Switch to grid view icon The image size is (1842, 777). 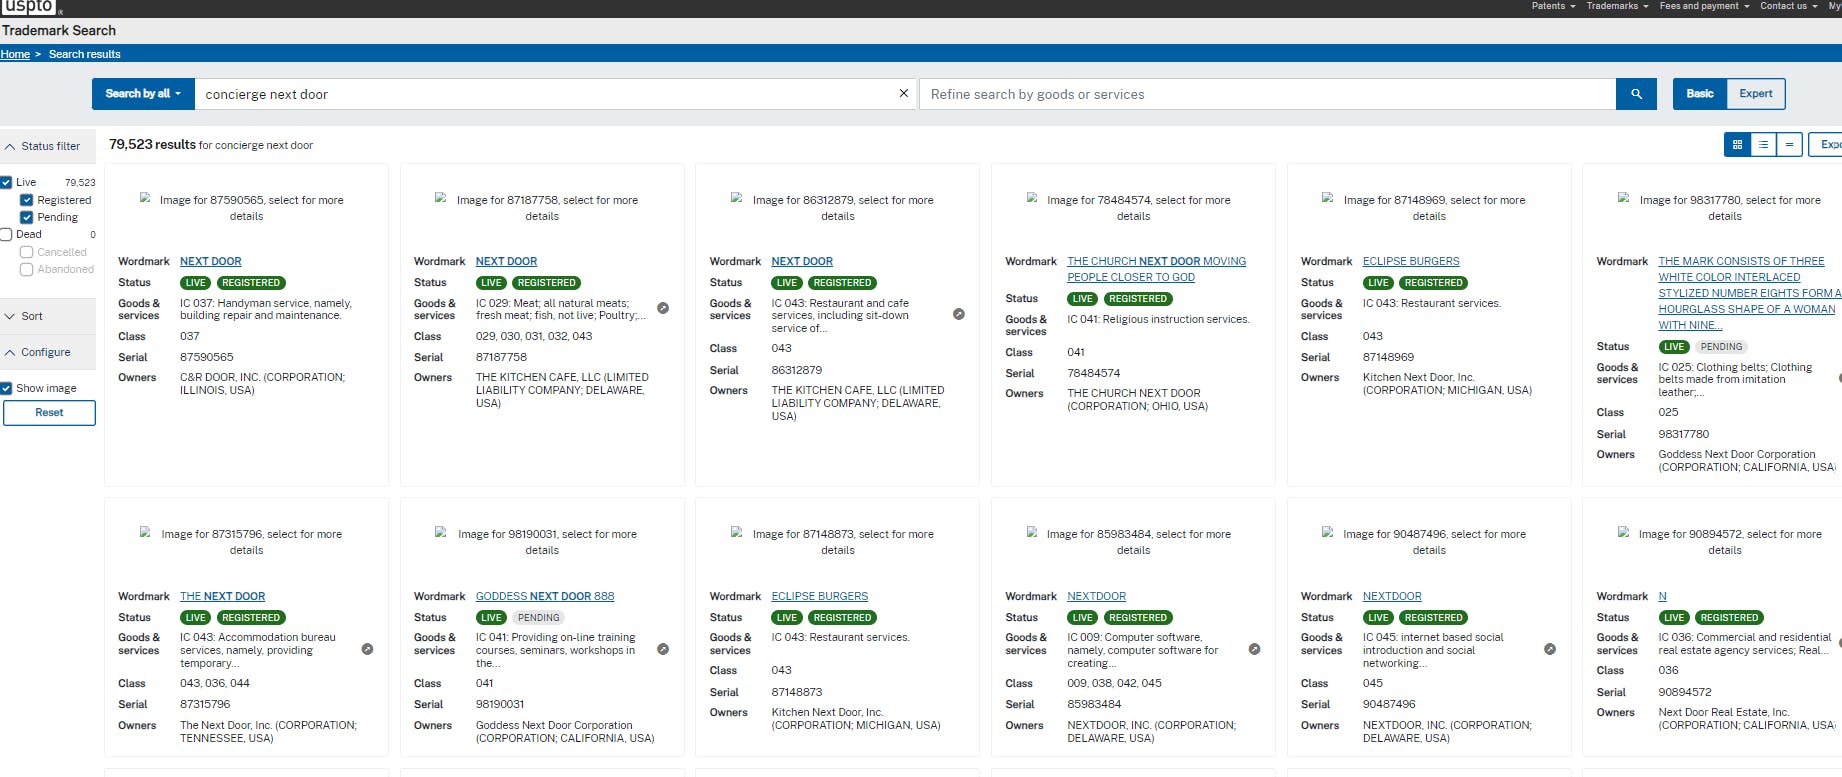click(1737, 145)
